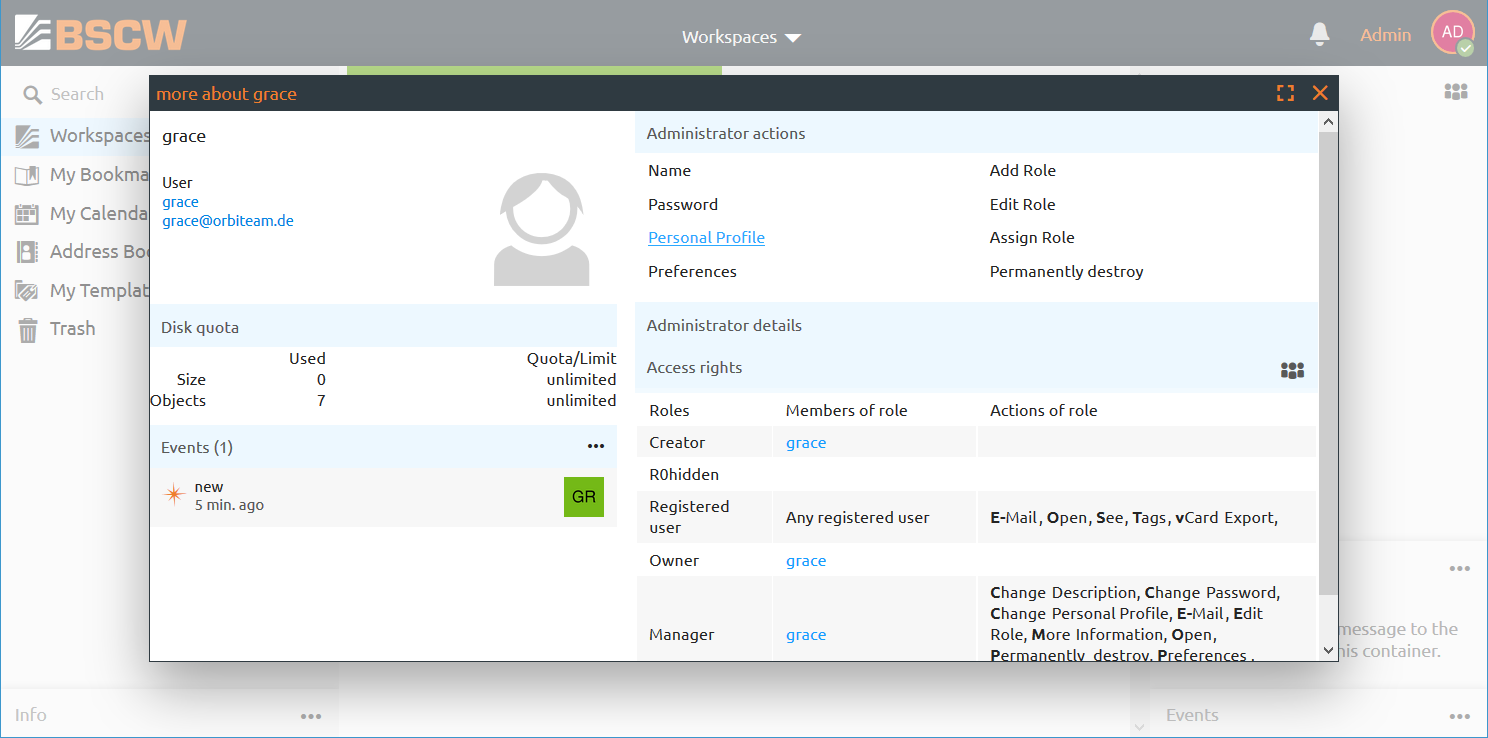Image resolution: width=1488 pixels, height=738 pixels.
Task: Click the notifications bell icon
Action: [1319, 35]
